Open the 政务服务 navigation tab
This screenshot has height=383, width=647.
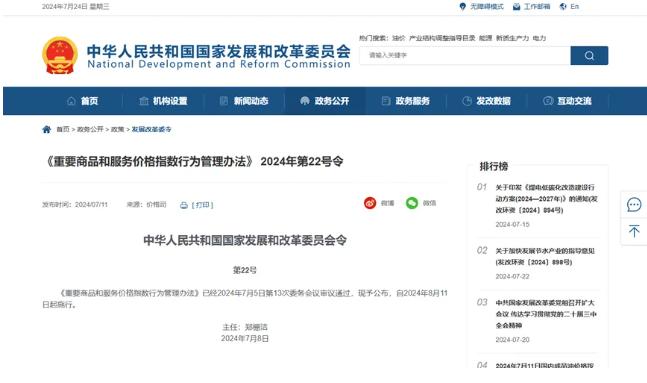click(406, 101)
